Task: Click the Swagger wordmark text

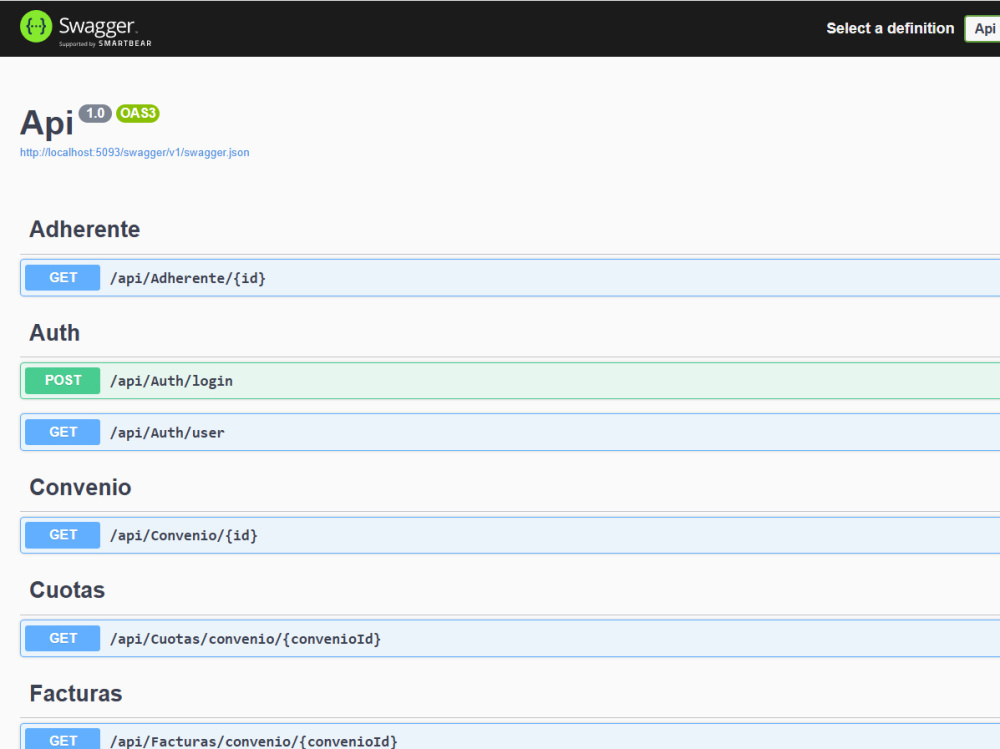Action: pos(97,26)
